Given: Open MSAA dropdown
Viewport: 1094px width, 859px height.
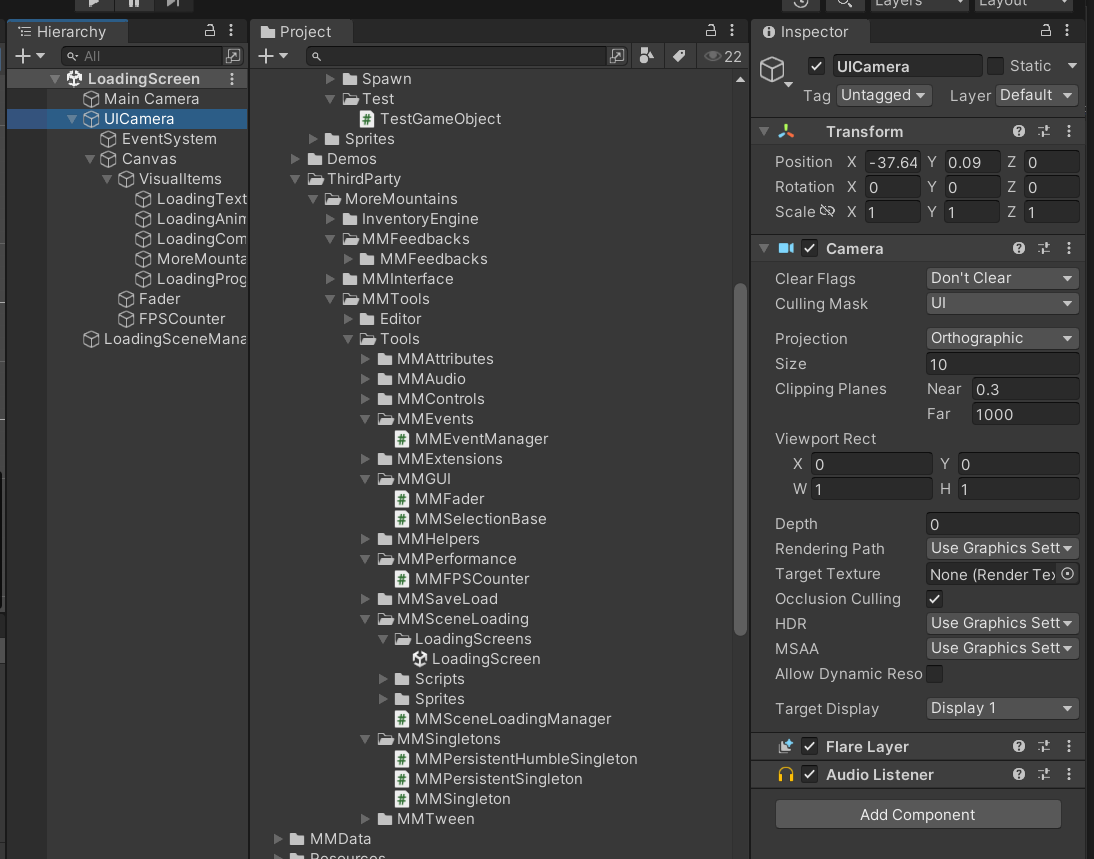Looking at the screenshot, I should click(1002, 648).
